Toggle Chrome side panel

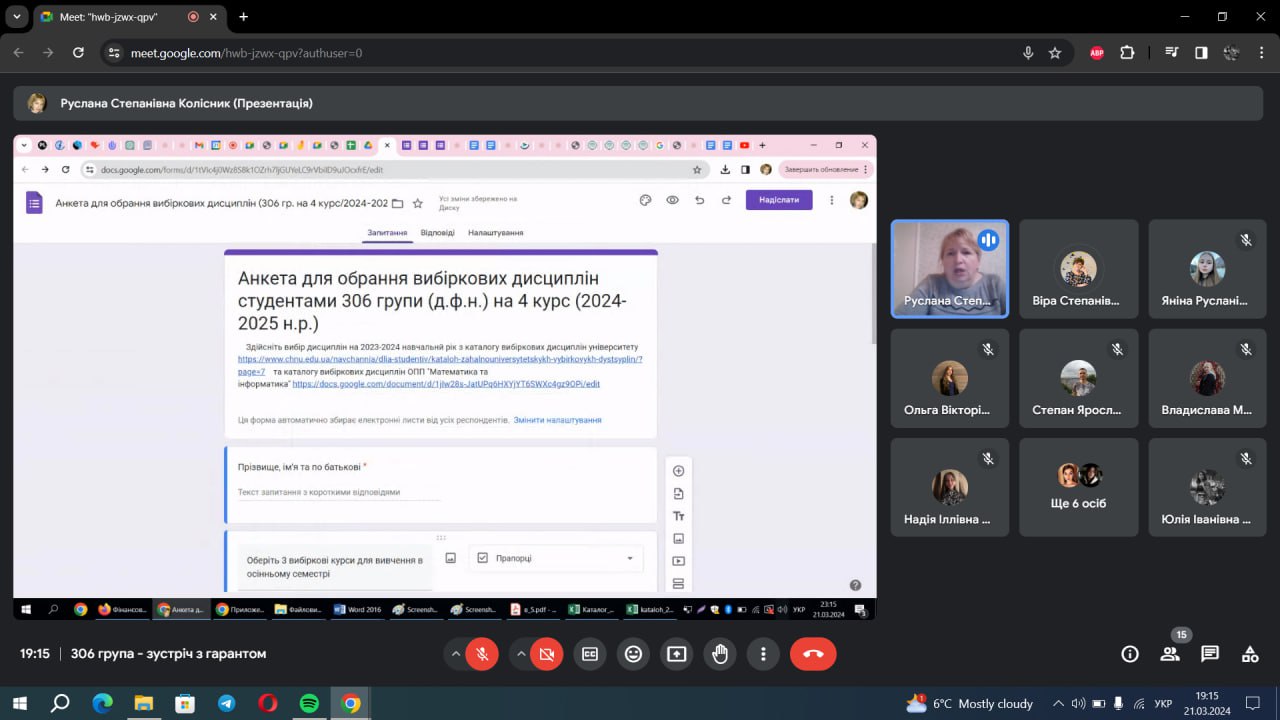[1202, 53]
